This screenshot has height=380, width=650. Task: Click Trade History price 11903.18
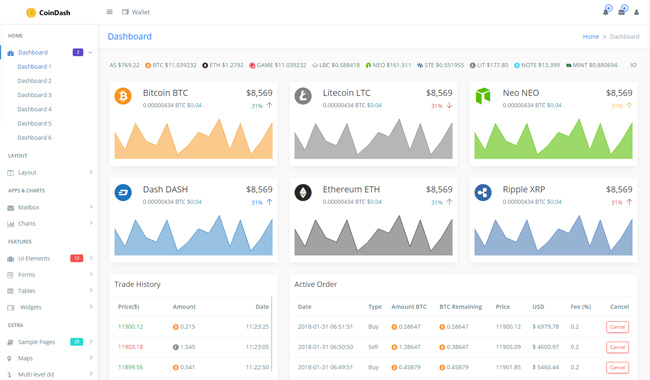[x=130, y=347]
